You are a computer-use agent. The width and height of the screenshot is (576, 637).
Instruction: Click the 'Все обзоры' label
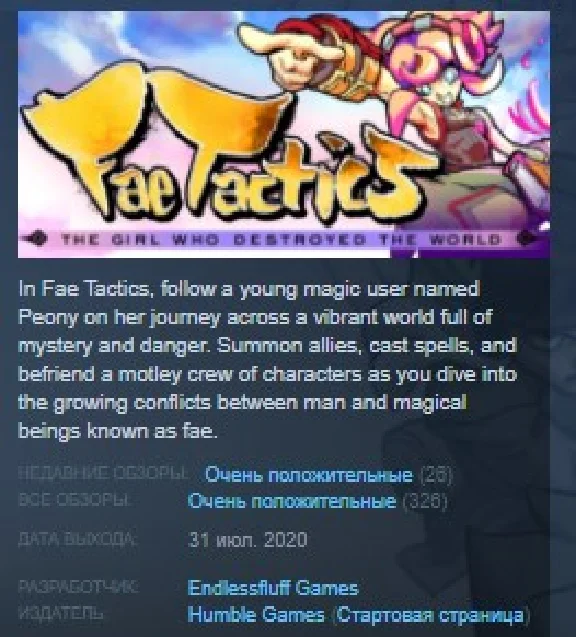74,500
